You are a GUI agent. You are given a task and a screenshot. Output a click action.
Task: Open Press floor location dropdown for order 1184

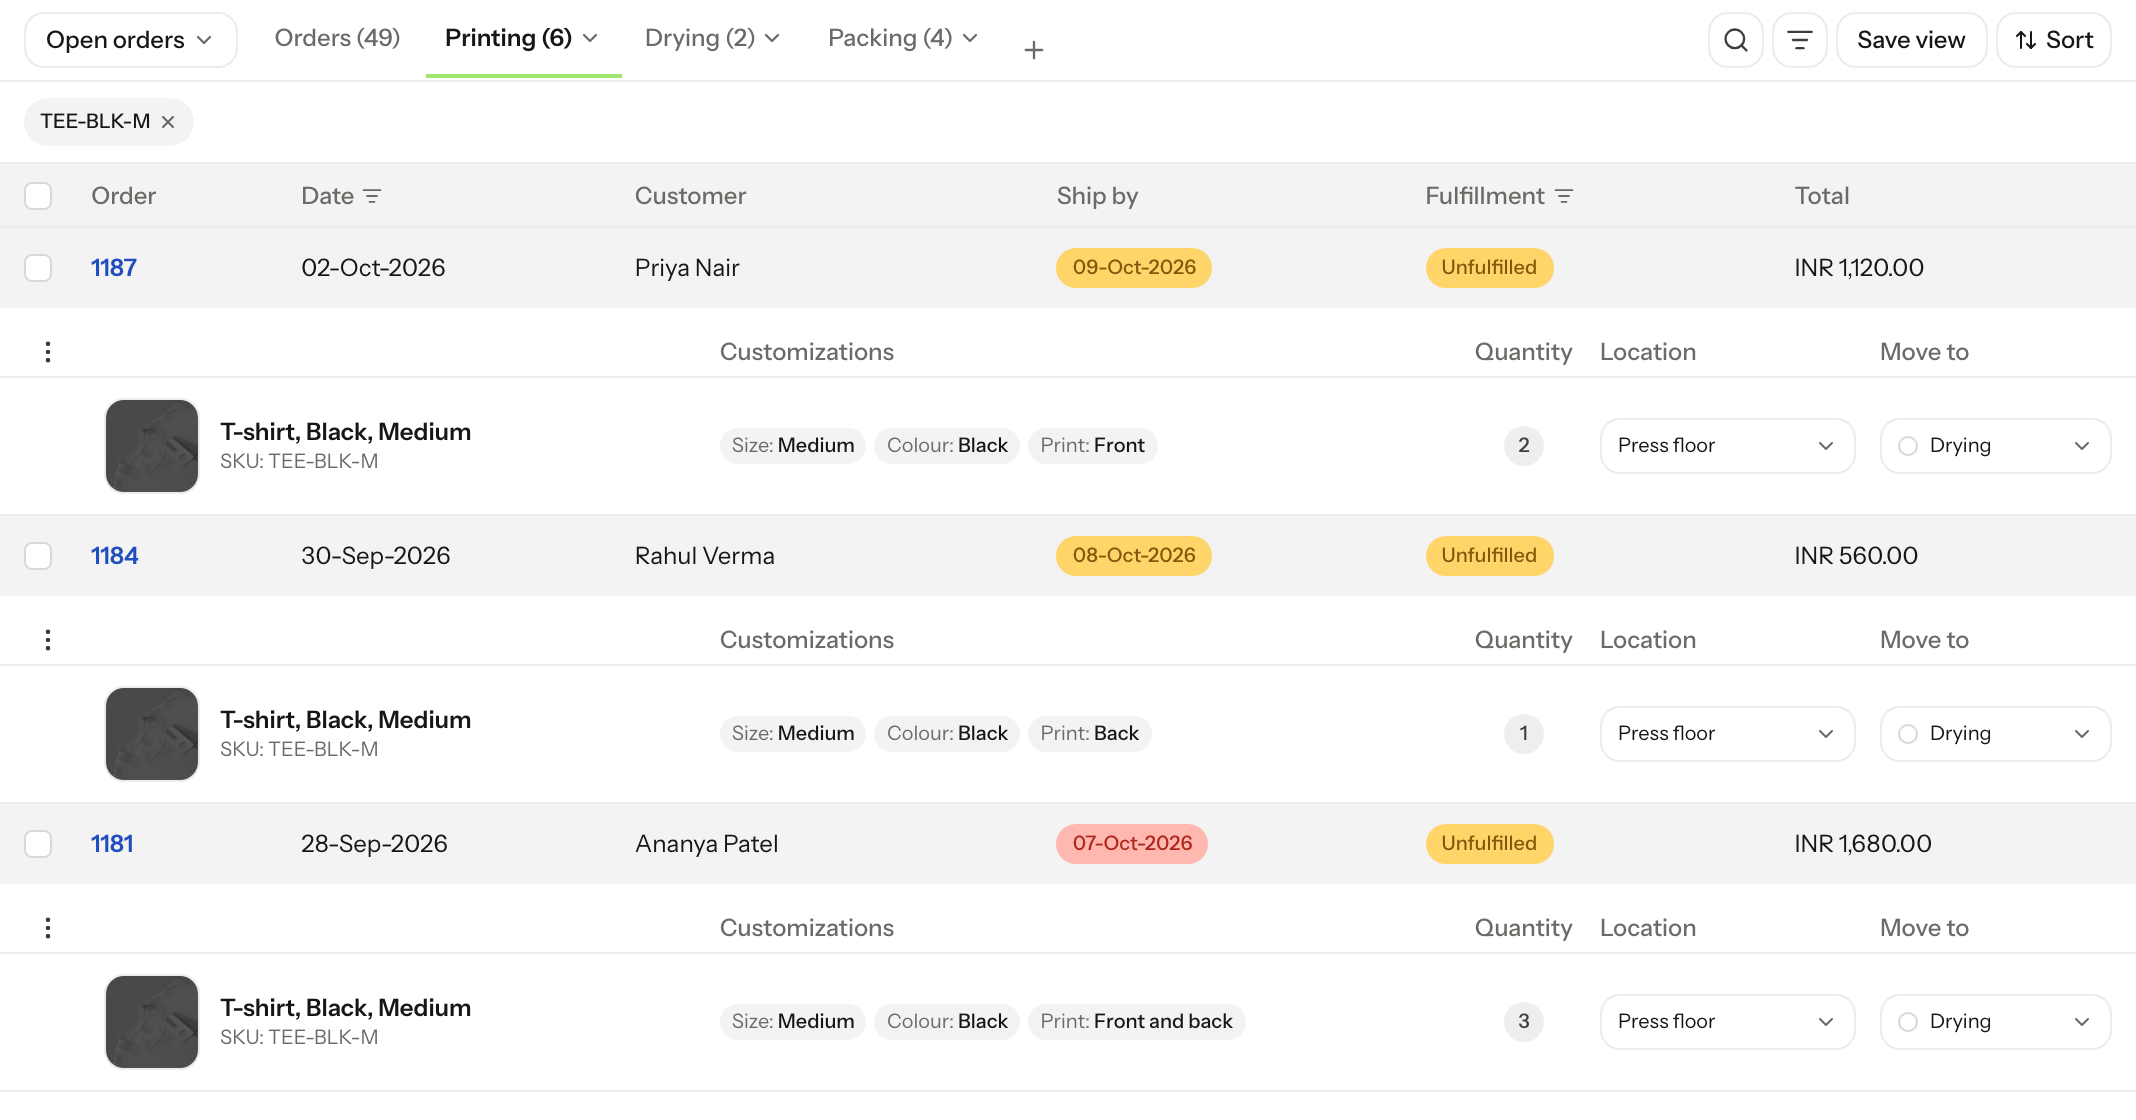point(1727,734)
